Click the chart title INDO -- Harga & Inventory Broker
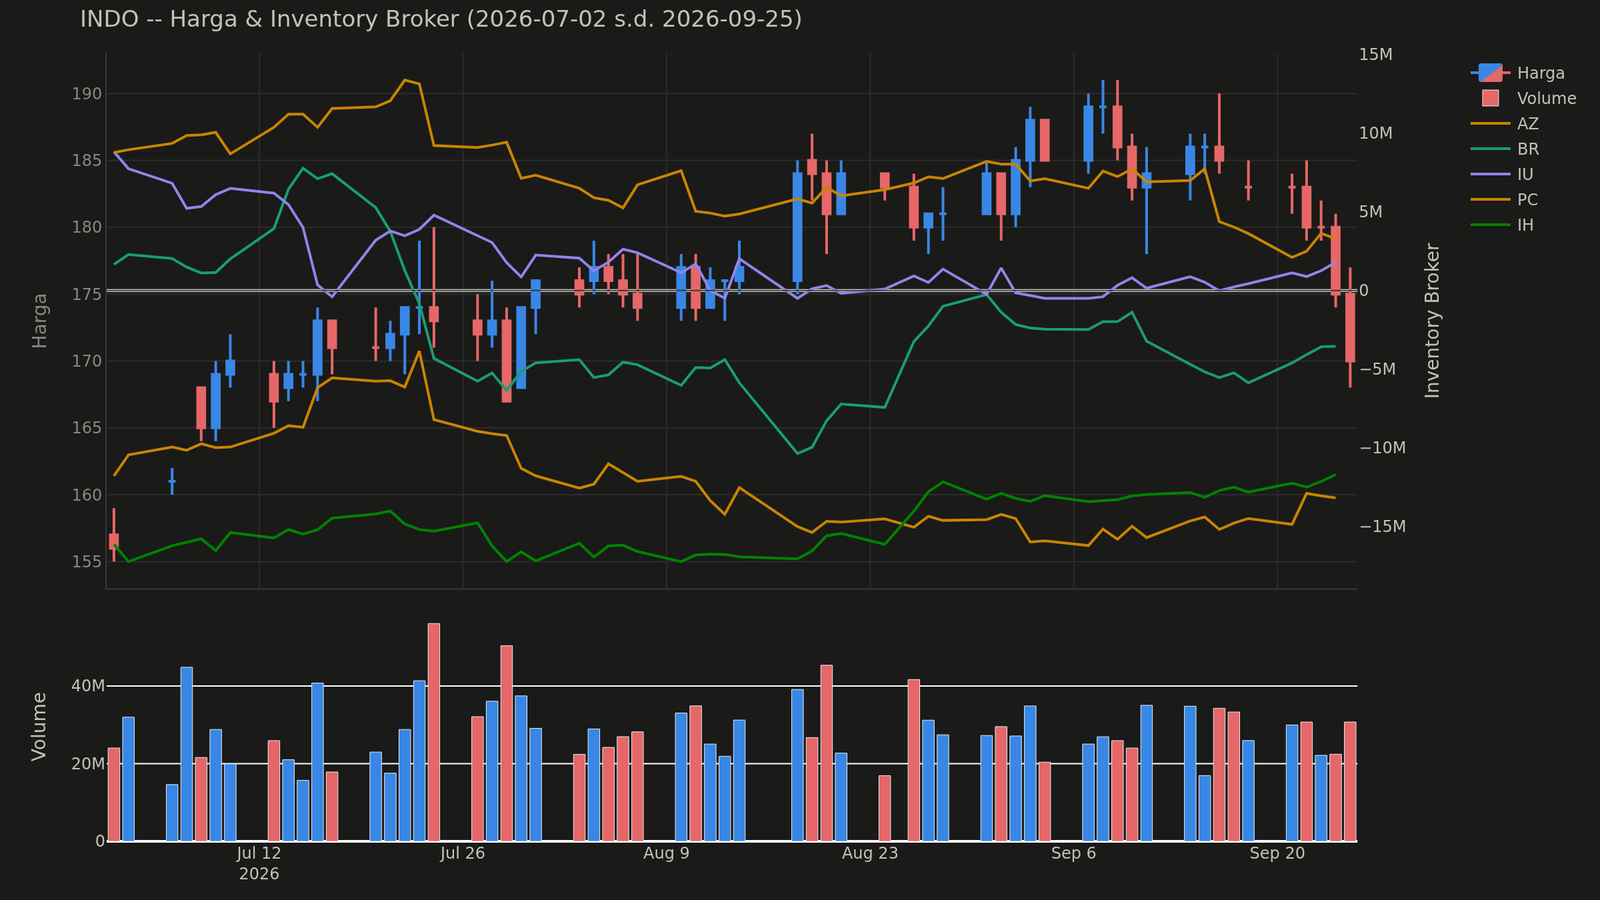The height and width of the screenshot is (900, 1600). click(x=441, y=19)
